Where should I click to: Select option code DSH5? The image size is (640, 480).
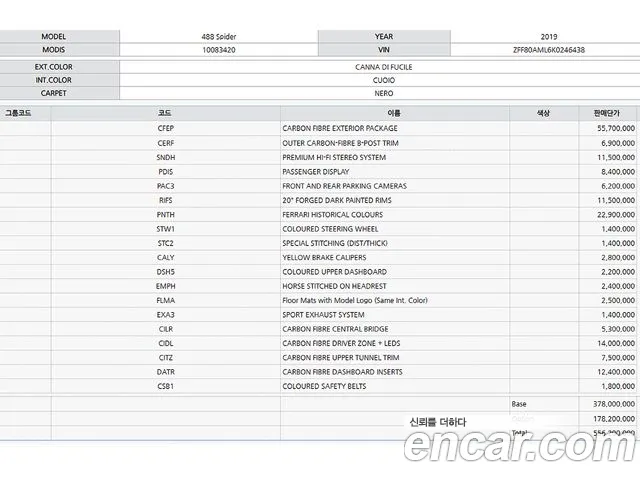[166, 272]
